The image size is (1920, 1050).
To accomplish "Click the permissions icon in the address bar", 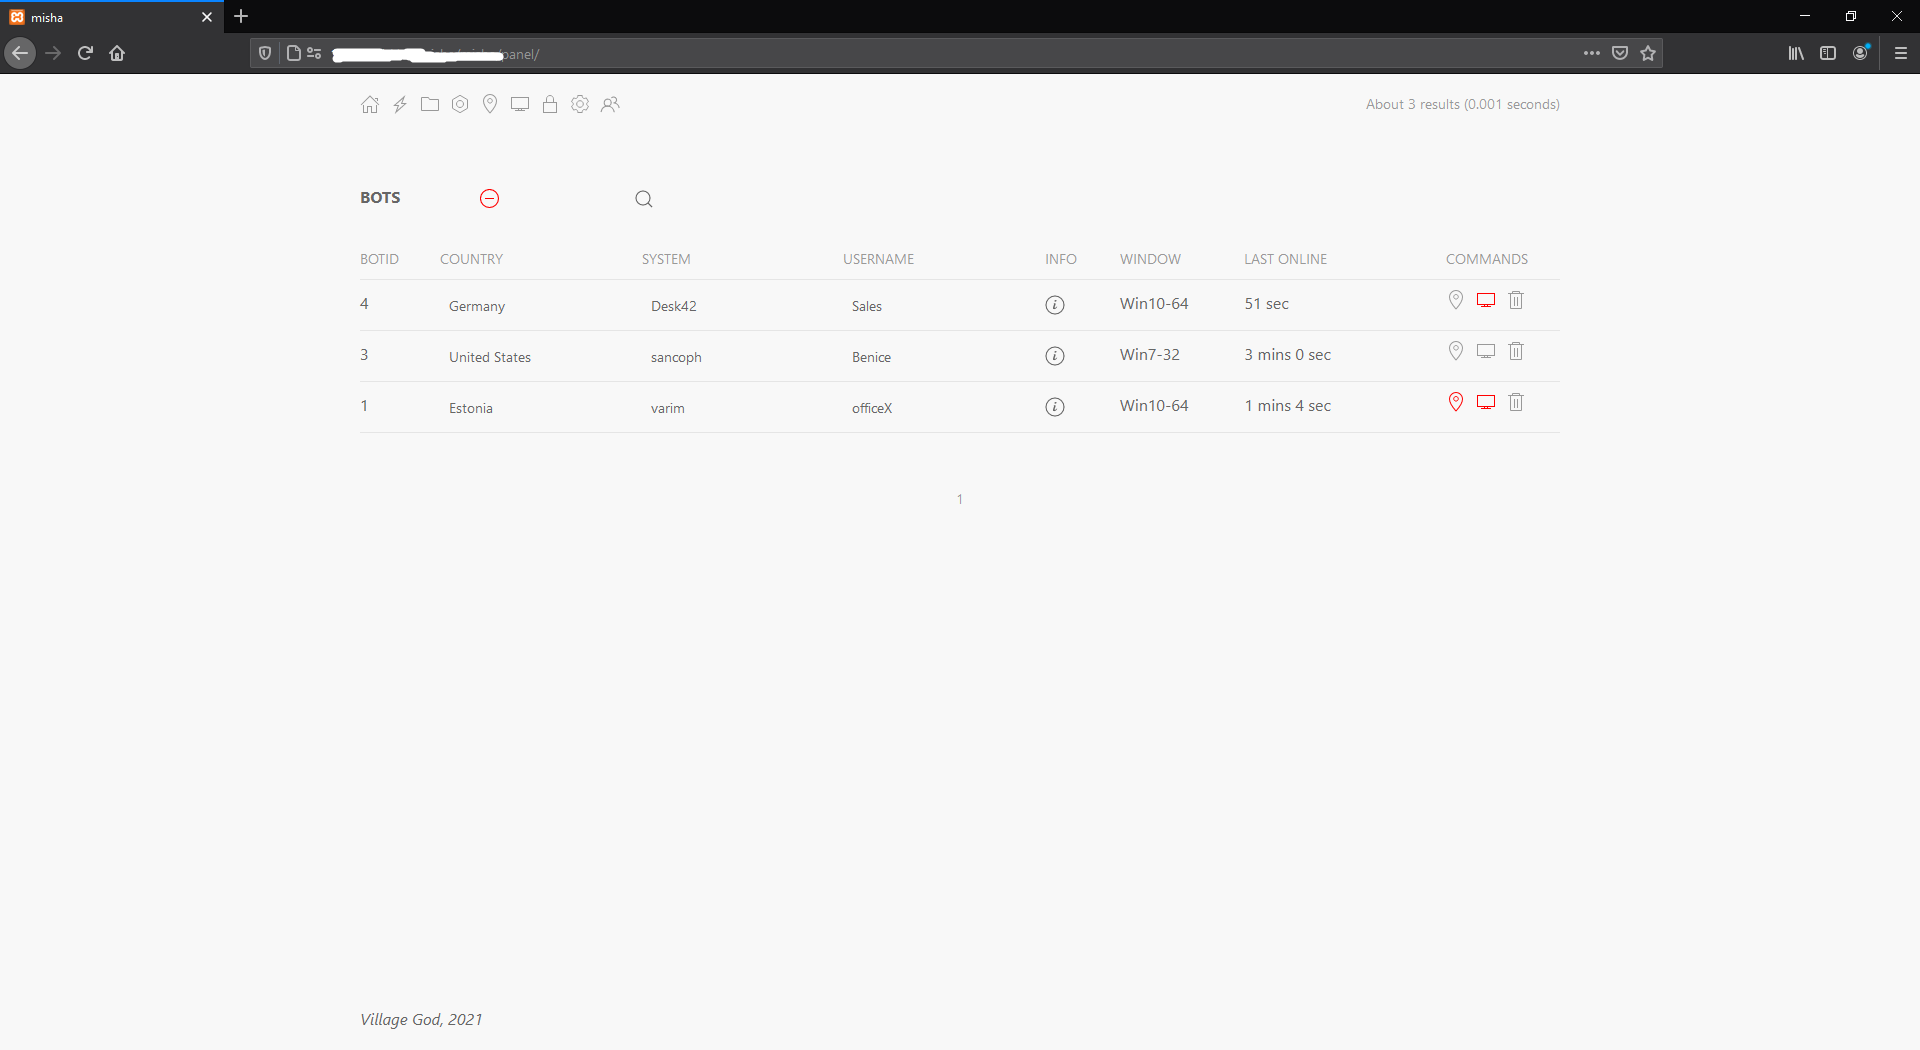I will (x=314, y=53).
